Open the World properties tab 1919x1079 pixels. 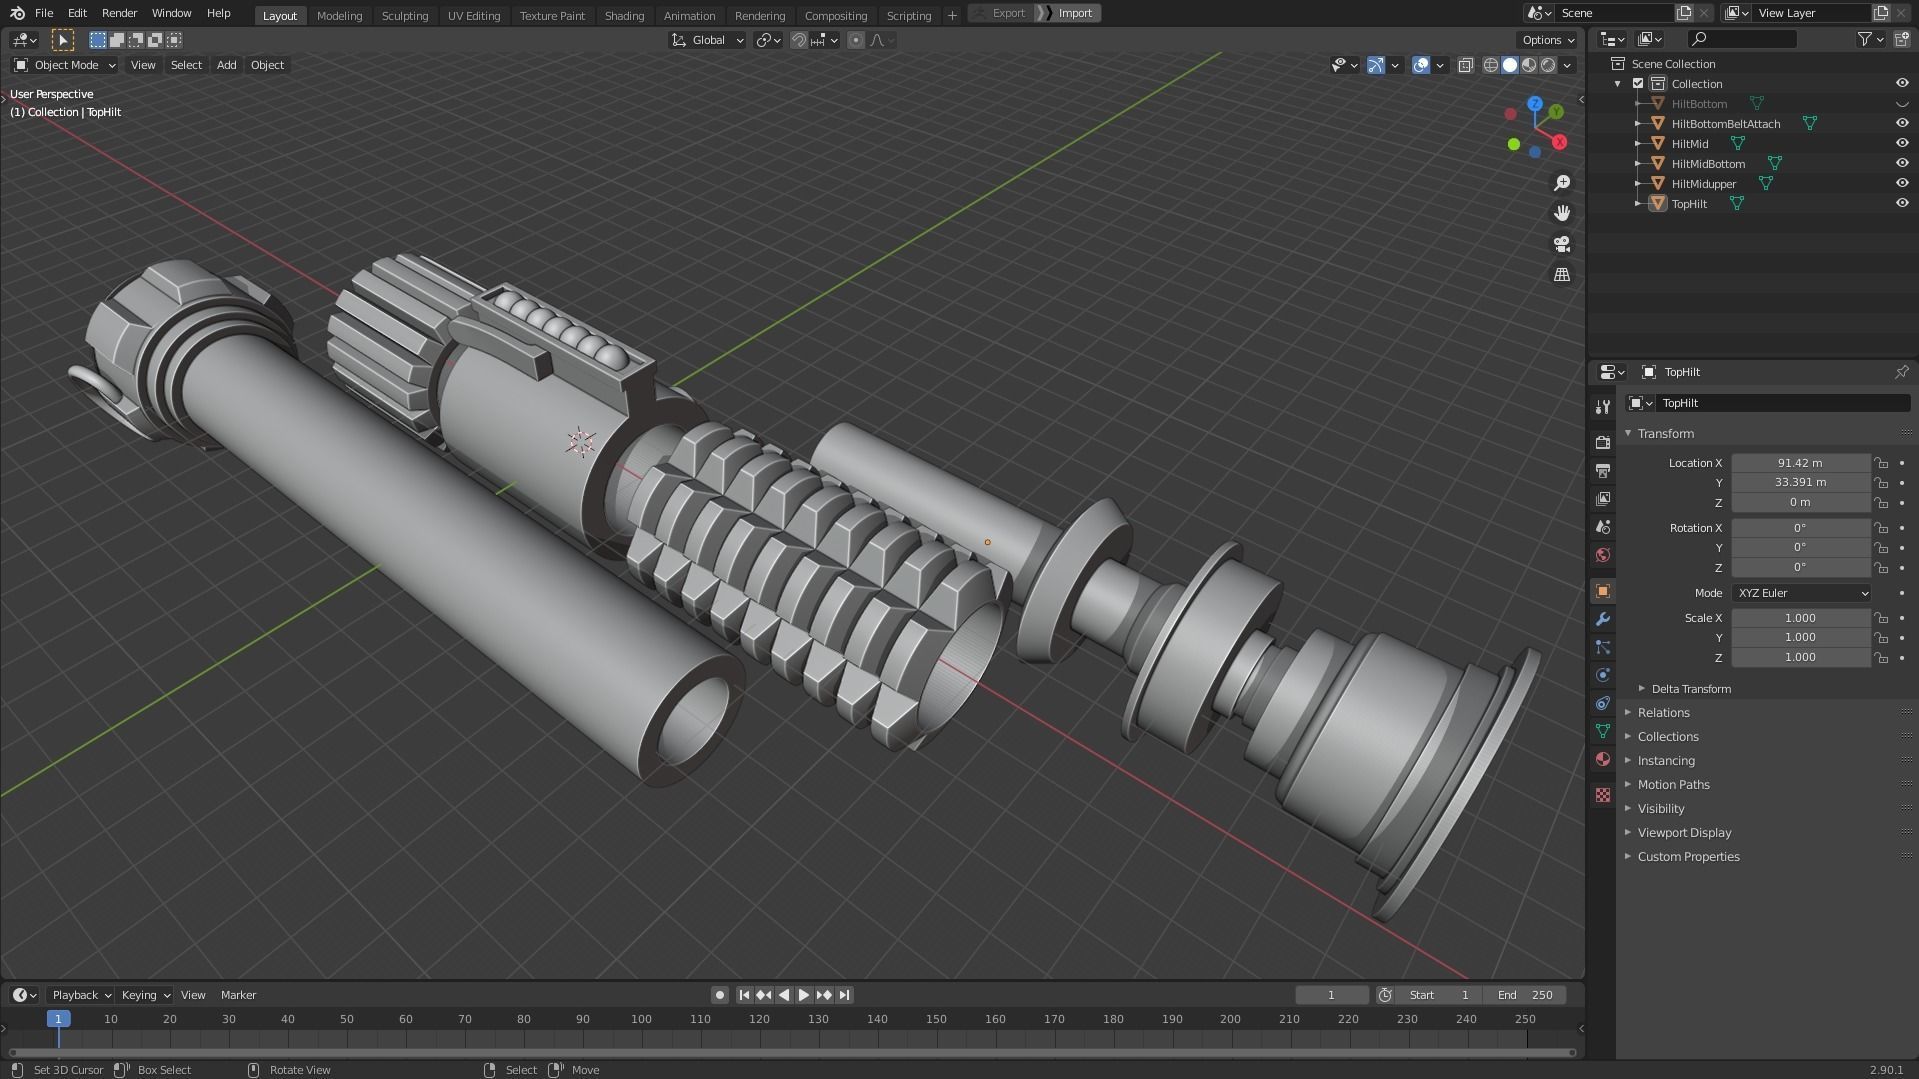pos(1603,554)
